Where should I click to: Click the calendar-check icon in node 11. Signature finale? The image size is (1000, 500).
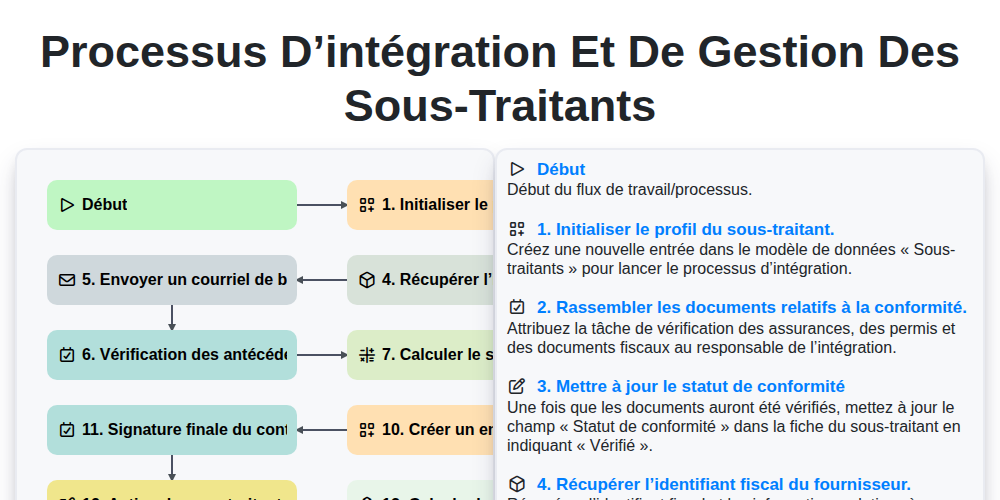[x=67, y=430]
